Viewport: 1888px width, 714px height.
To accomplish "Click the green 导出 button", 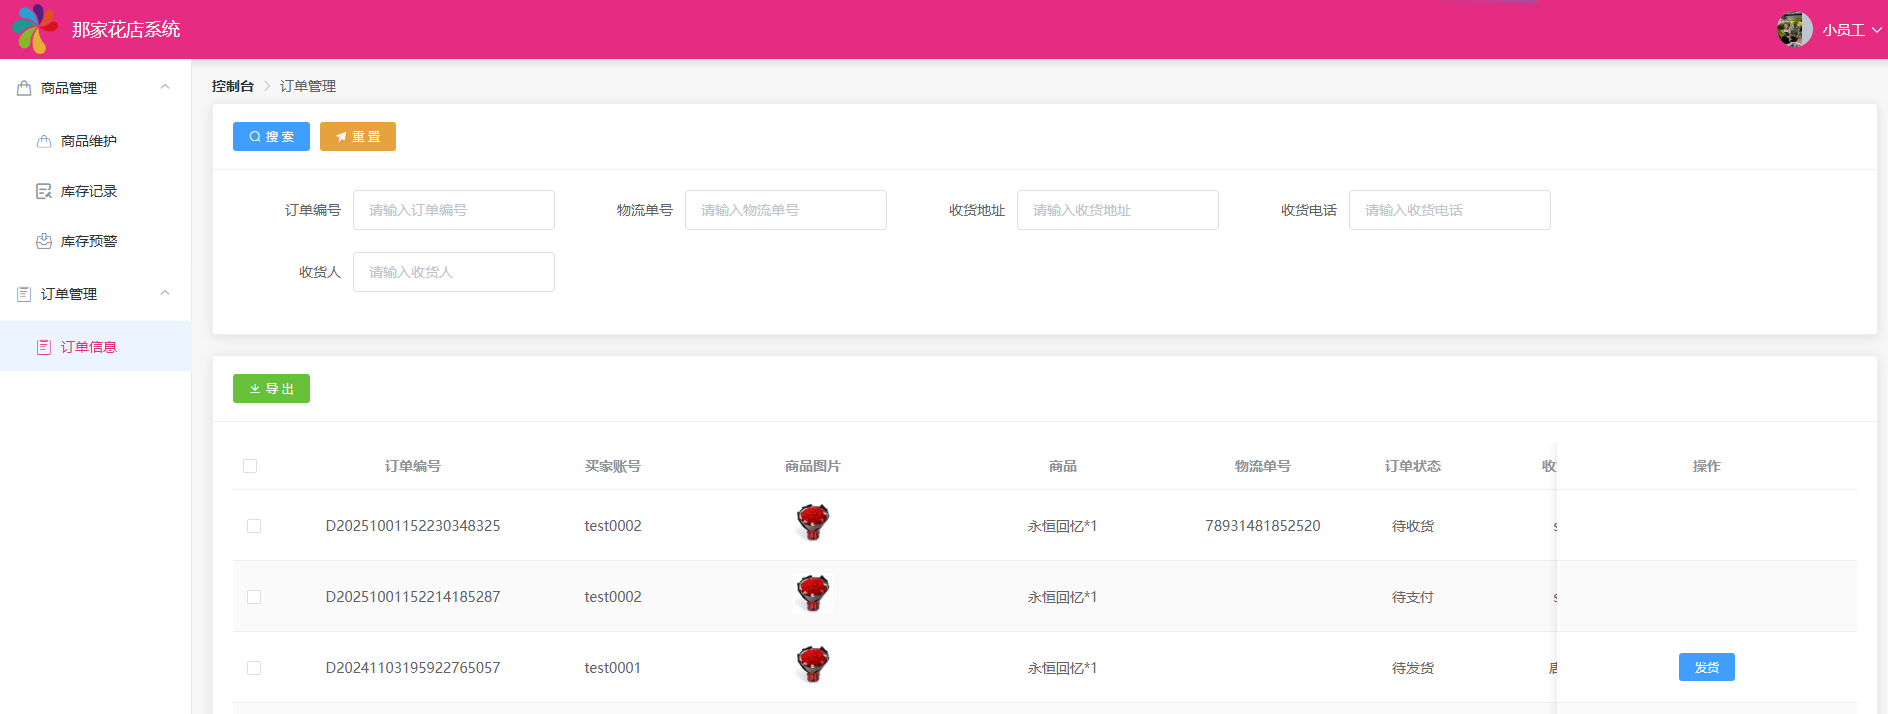I will click(271, 388).
